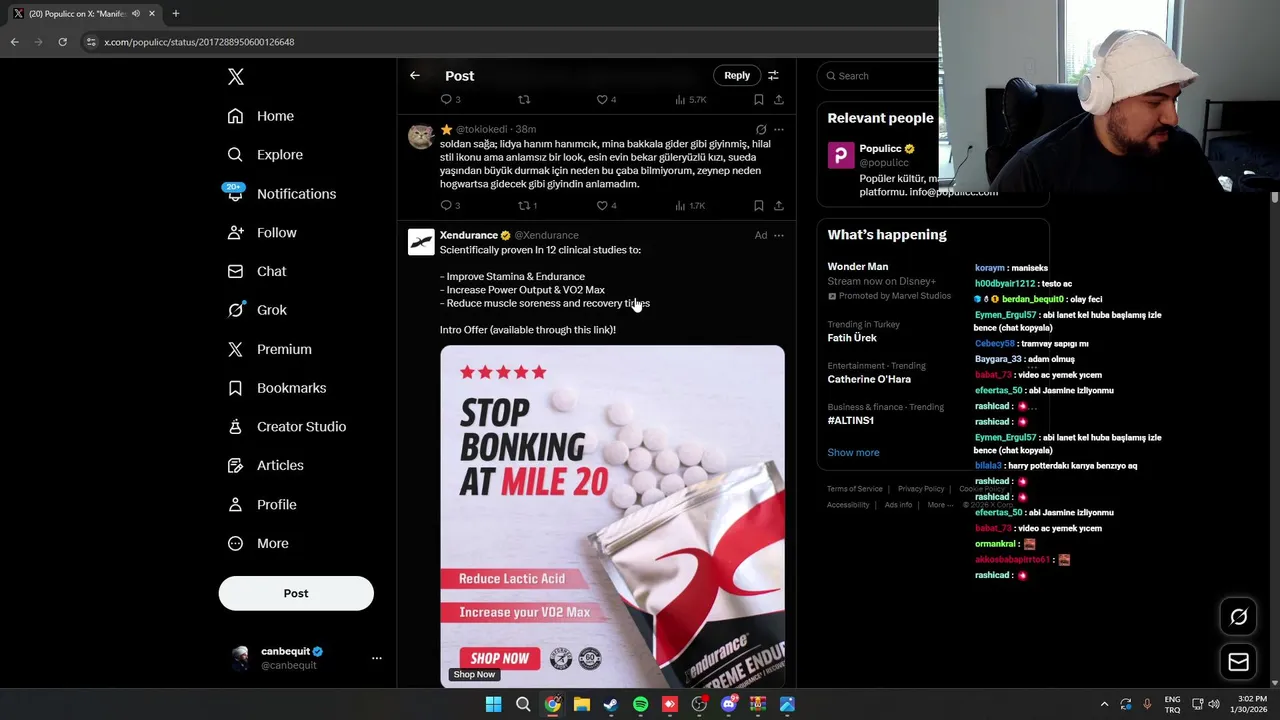
Task: View analytics showing 5.7K views
Action: pos(690,100)
